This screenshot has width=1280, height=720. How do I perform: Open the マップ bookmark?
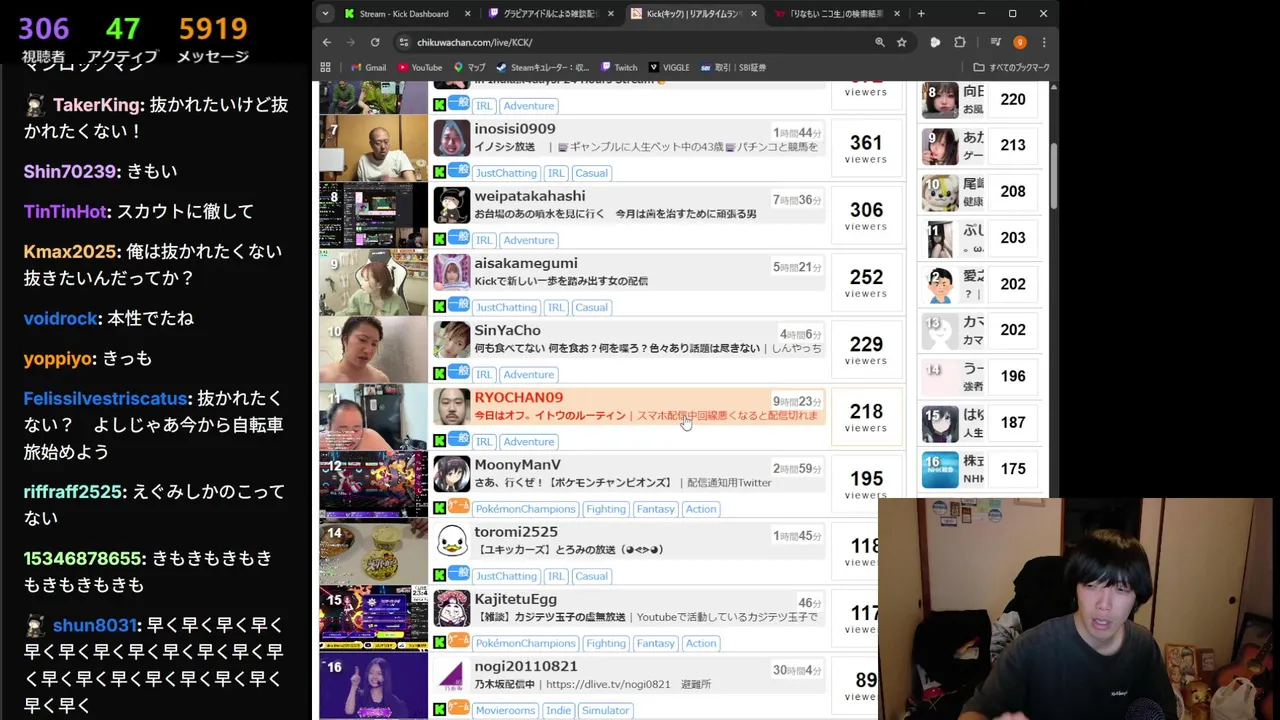(x=469, y=67)
